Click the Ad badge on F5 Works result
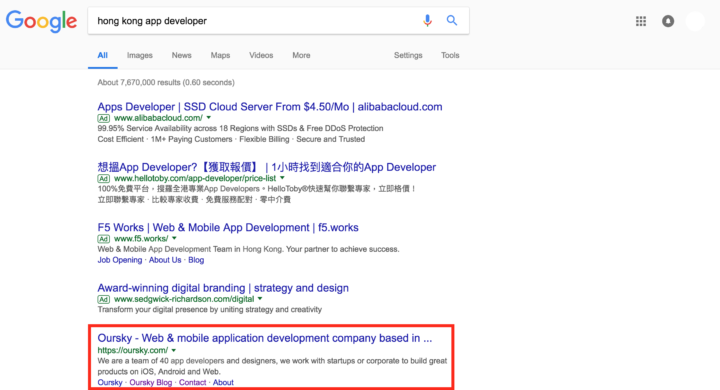Viewport: 720px width, 390px height. 103,239
